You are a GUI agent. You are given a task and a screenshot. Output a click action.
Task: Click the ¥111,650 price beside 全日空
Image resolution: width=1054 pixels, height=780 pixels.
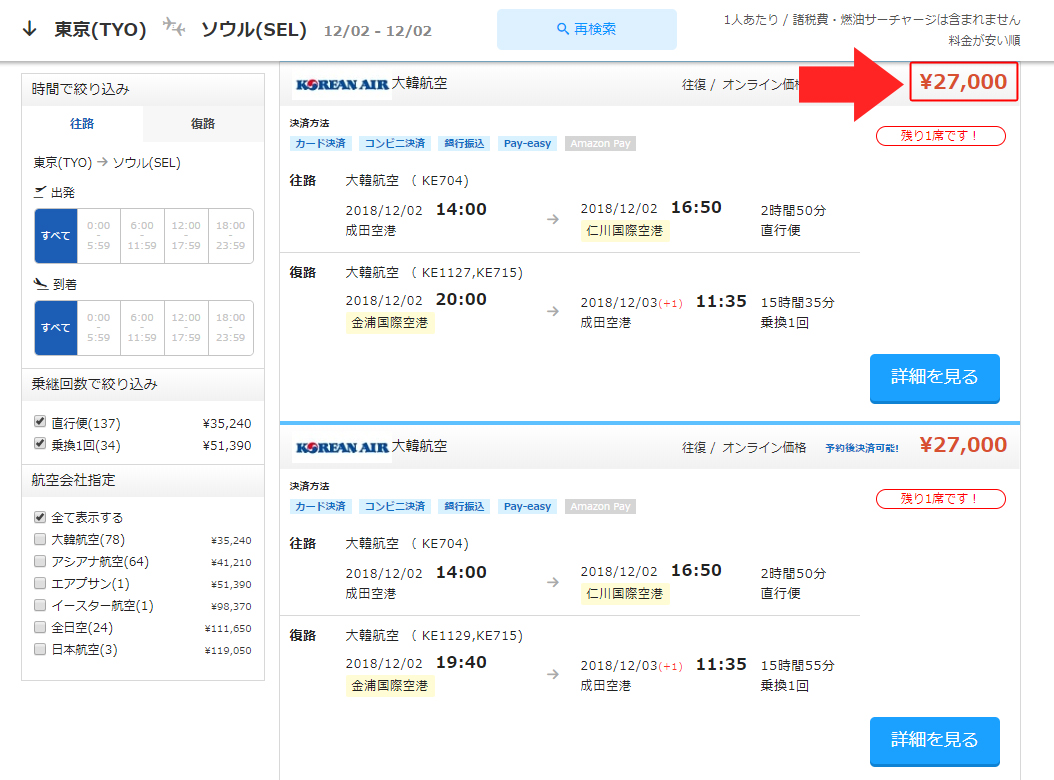[x=228, y=629]
